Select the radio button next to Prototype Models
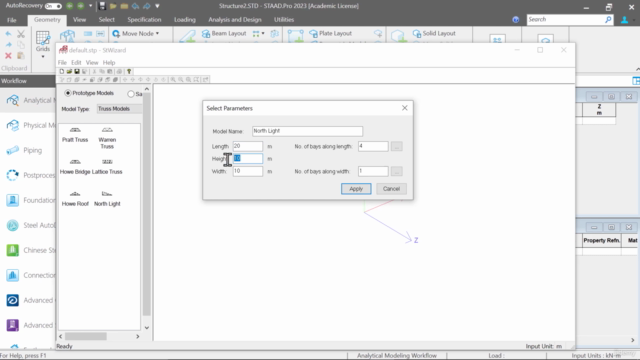Image resolution: width=640 pixels, height=360 pixels. click(x=131, y=94)
